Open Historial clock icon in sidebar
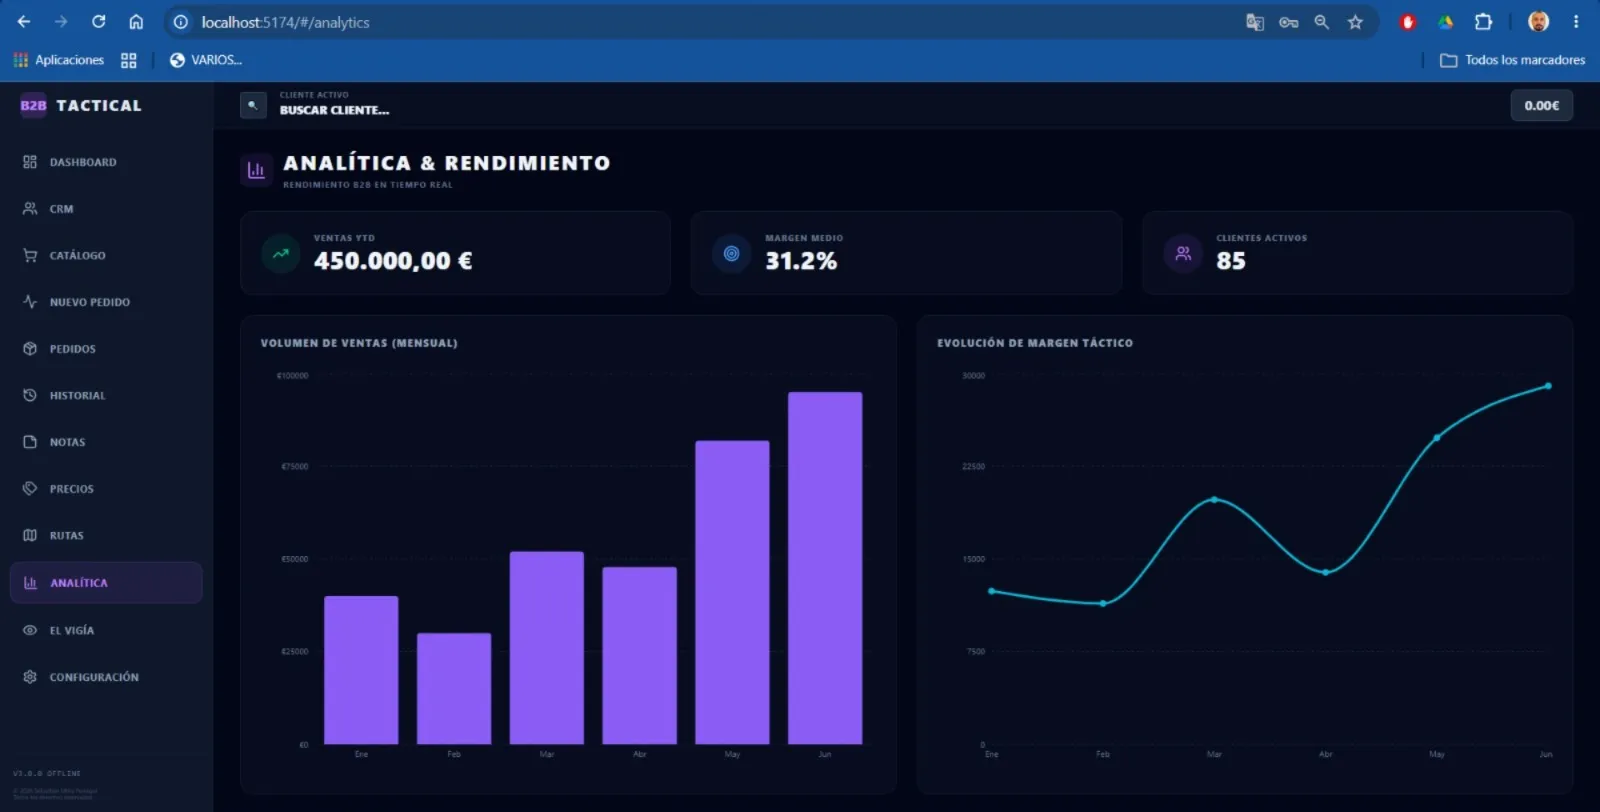The image size is (1600, 812). 30,395
